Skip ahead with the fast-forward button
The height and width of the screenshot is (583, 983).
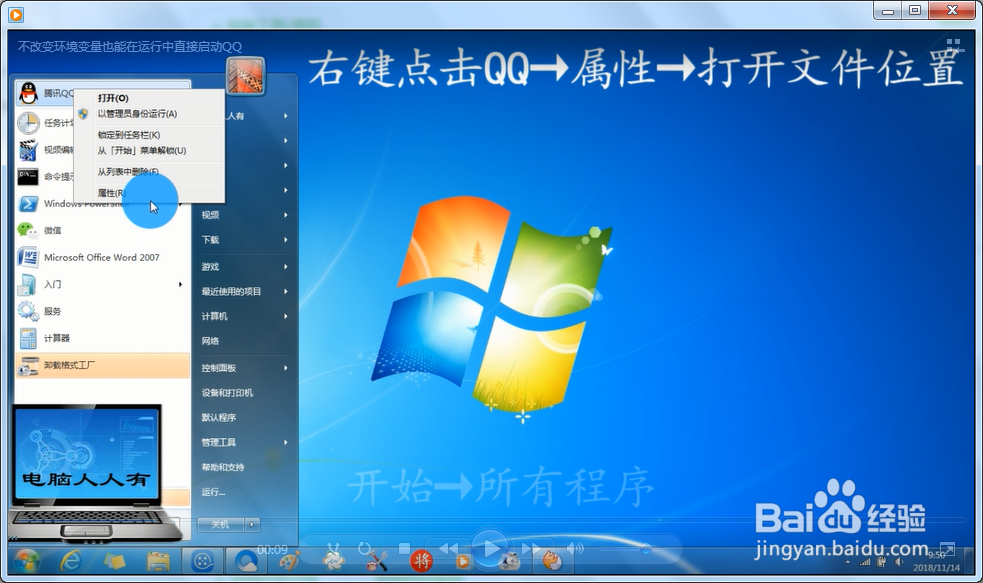pyautogui.click(x=532, y=549)
